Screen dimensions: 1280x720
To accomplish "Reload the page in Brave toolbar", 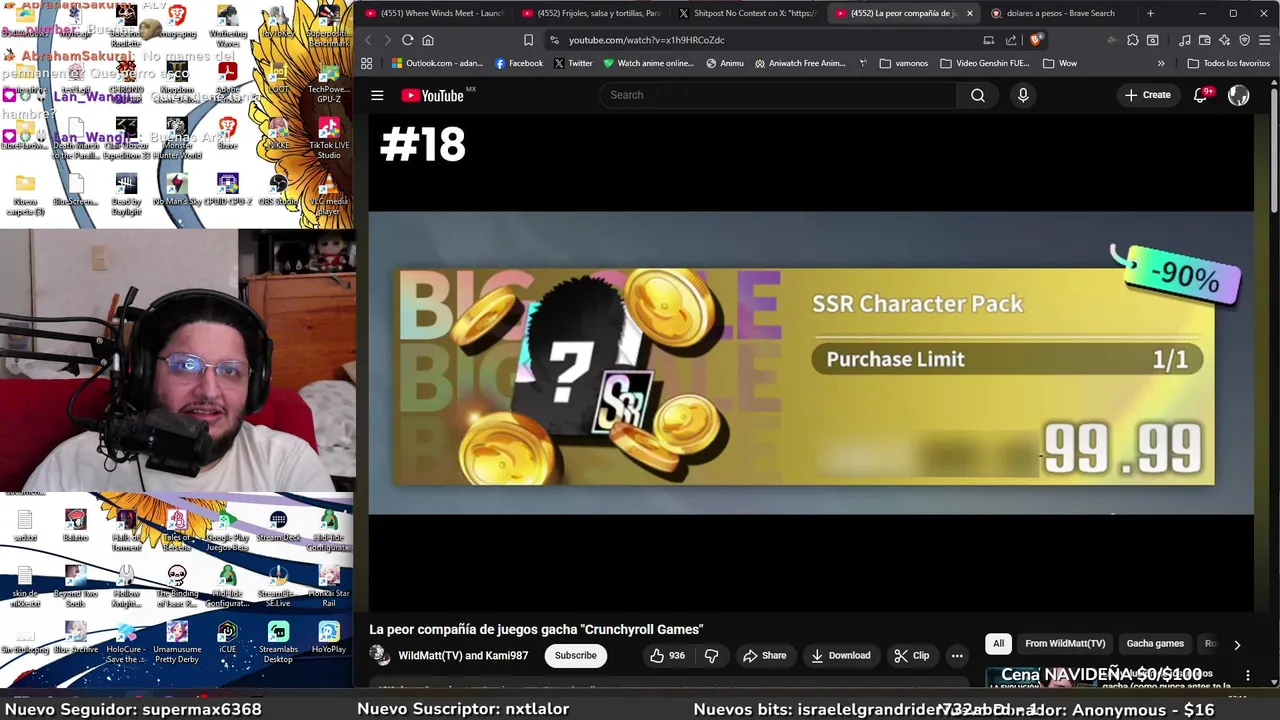I will pos(408,40).
